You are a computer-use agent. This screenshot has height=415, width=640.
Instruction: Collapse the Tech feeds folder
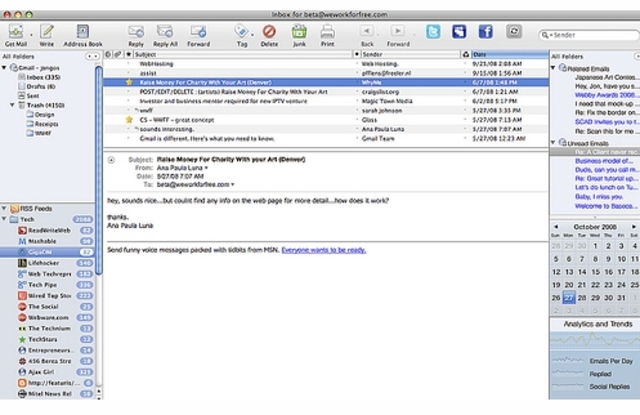click(4, 219)
